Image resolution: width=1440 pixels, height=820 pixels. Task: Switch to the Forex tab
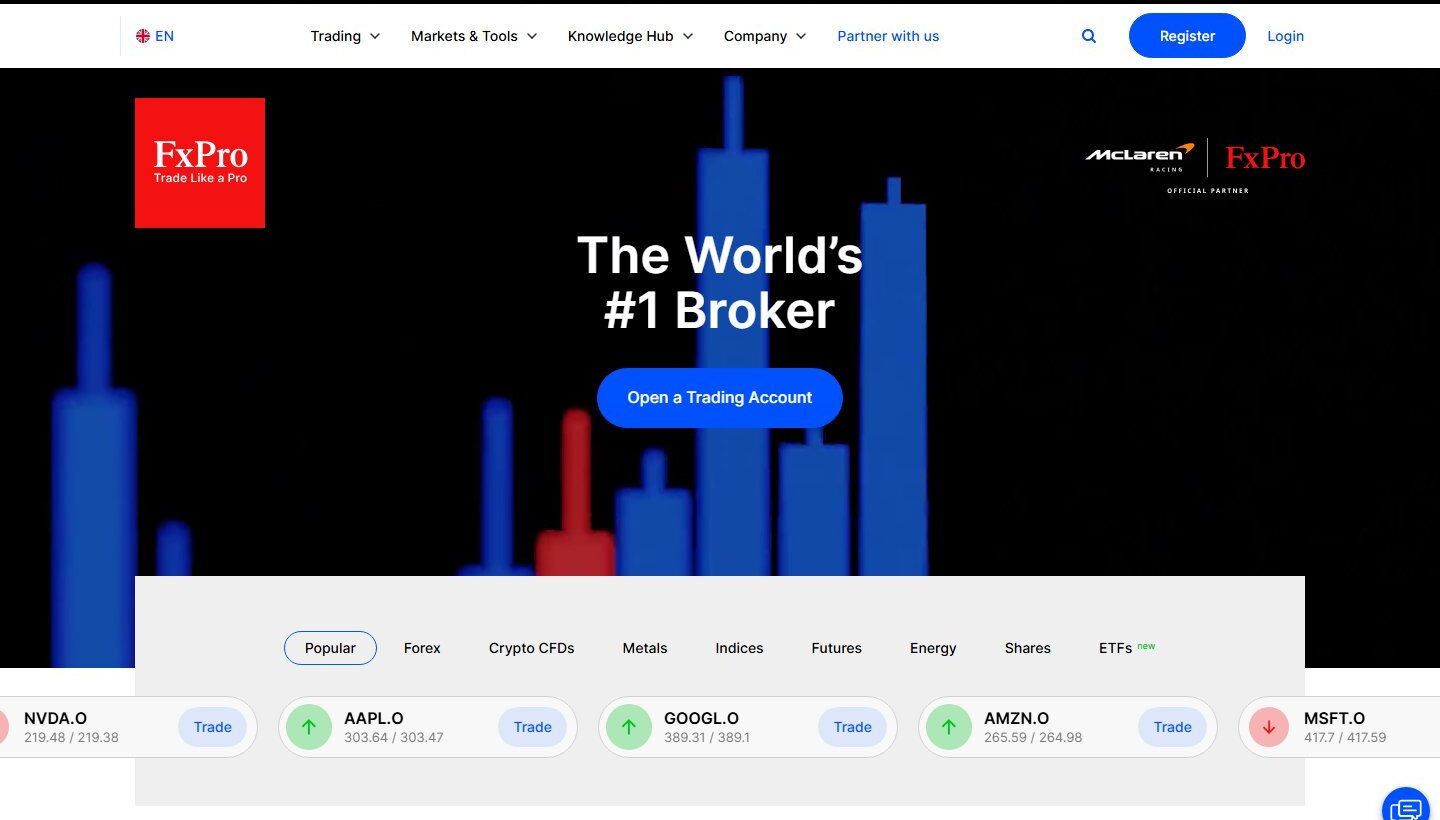[422, 648]
